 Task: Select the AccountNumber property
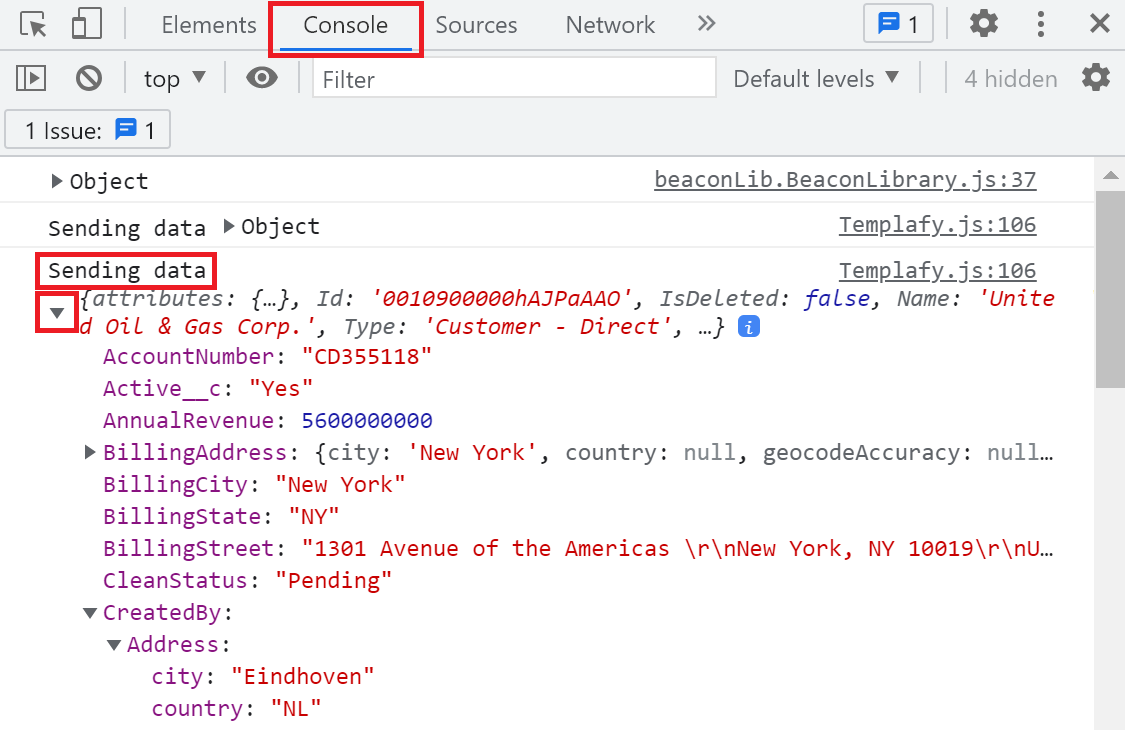188,357
